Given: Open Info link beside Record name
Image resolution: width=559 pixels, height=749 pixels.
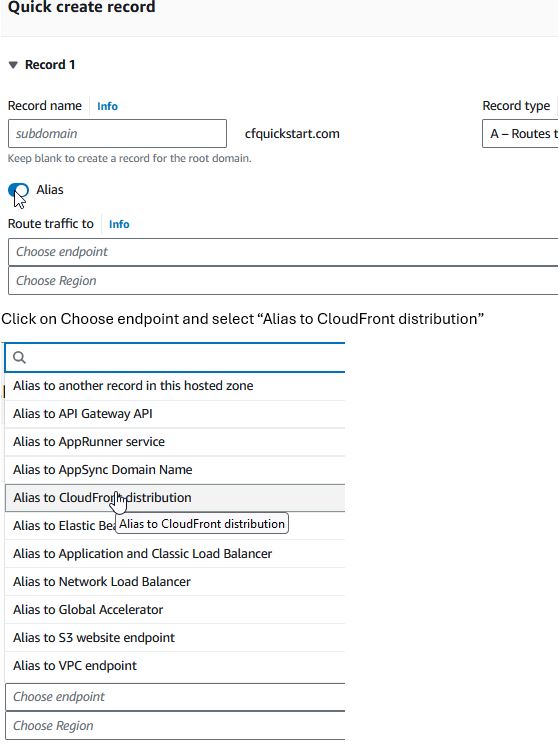Looking at the screenshot, I should pos(108,106).
